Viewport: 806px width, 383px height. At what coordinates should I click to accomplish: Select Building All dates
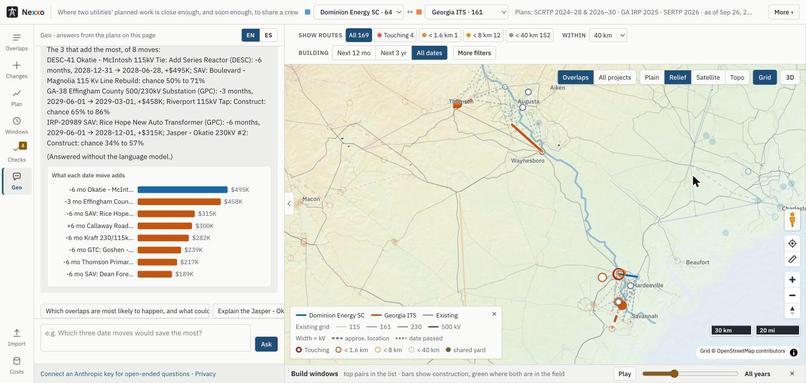tap(429, 53)
